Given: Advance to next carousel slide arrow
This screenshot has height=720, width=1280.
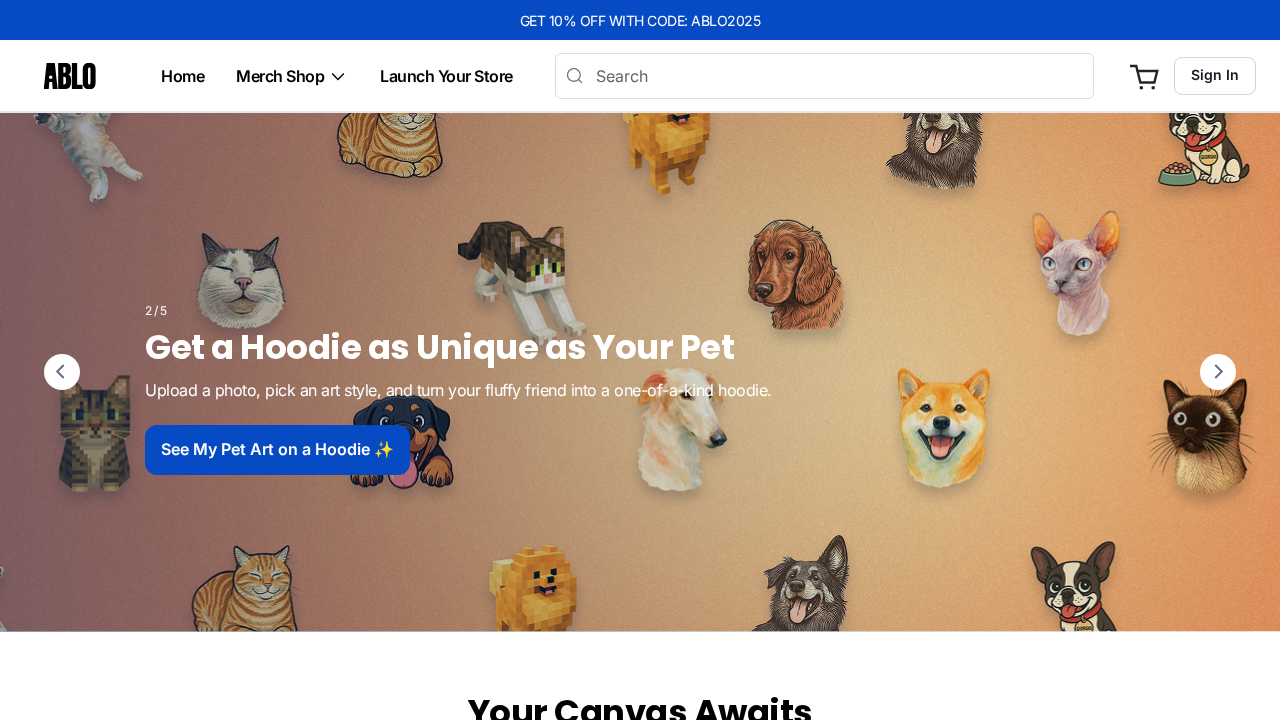Looking at the screenshot, I should tap(1218, 372).
